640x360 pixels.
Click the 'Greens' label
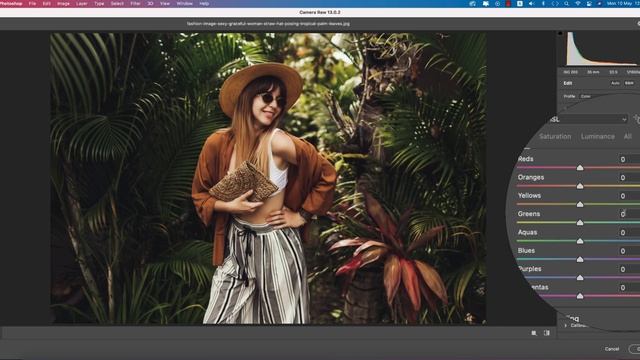pyautogui.click(x=529, y=214)
